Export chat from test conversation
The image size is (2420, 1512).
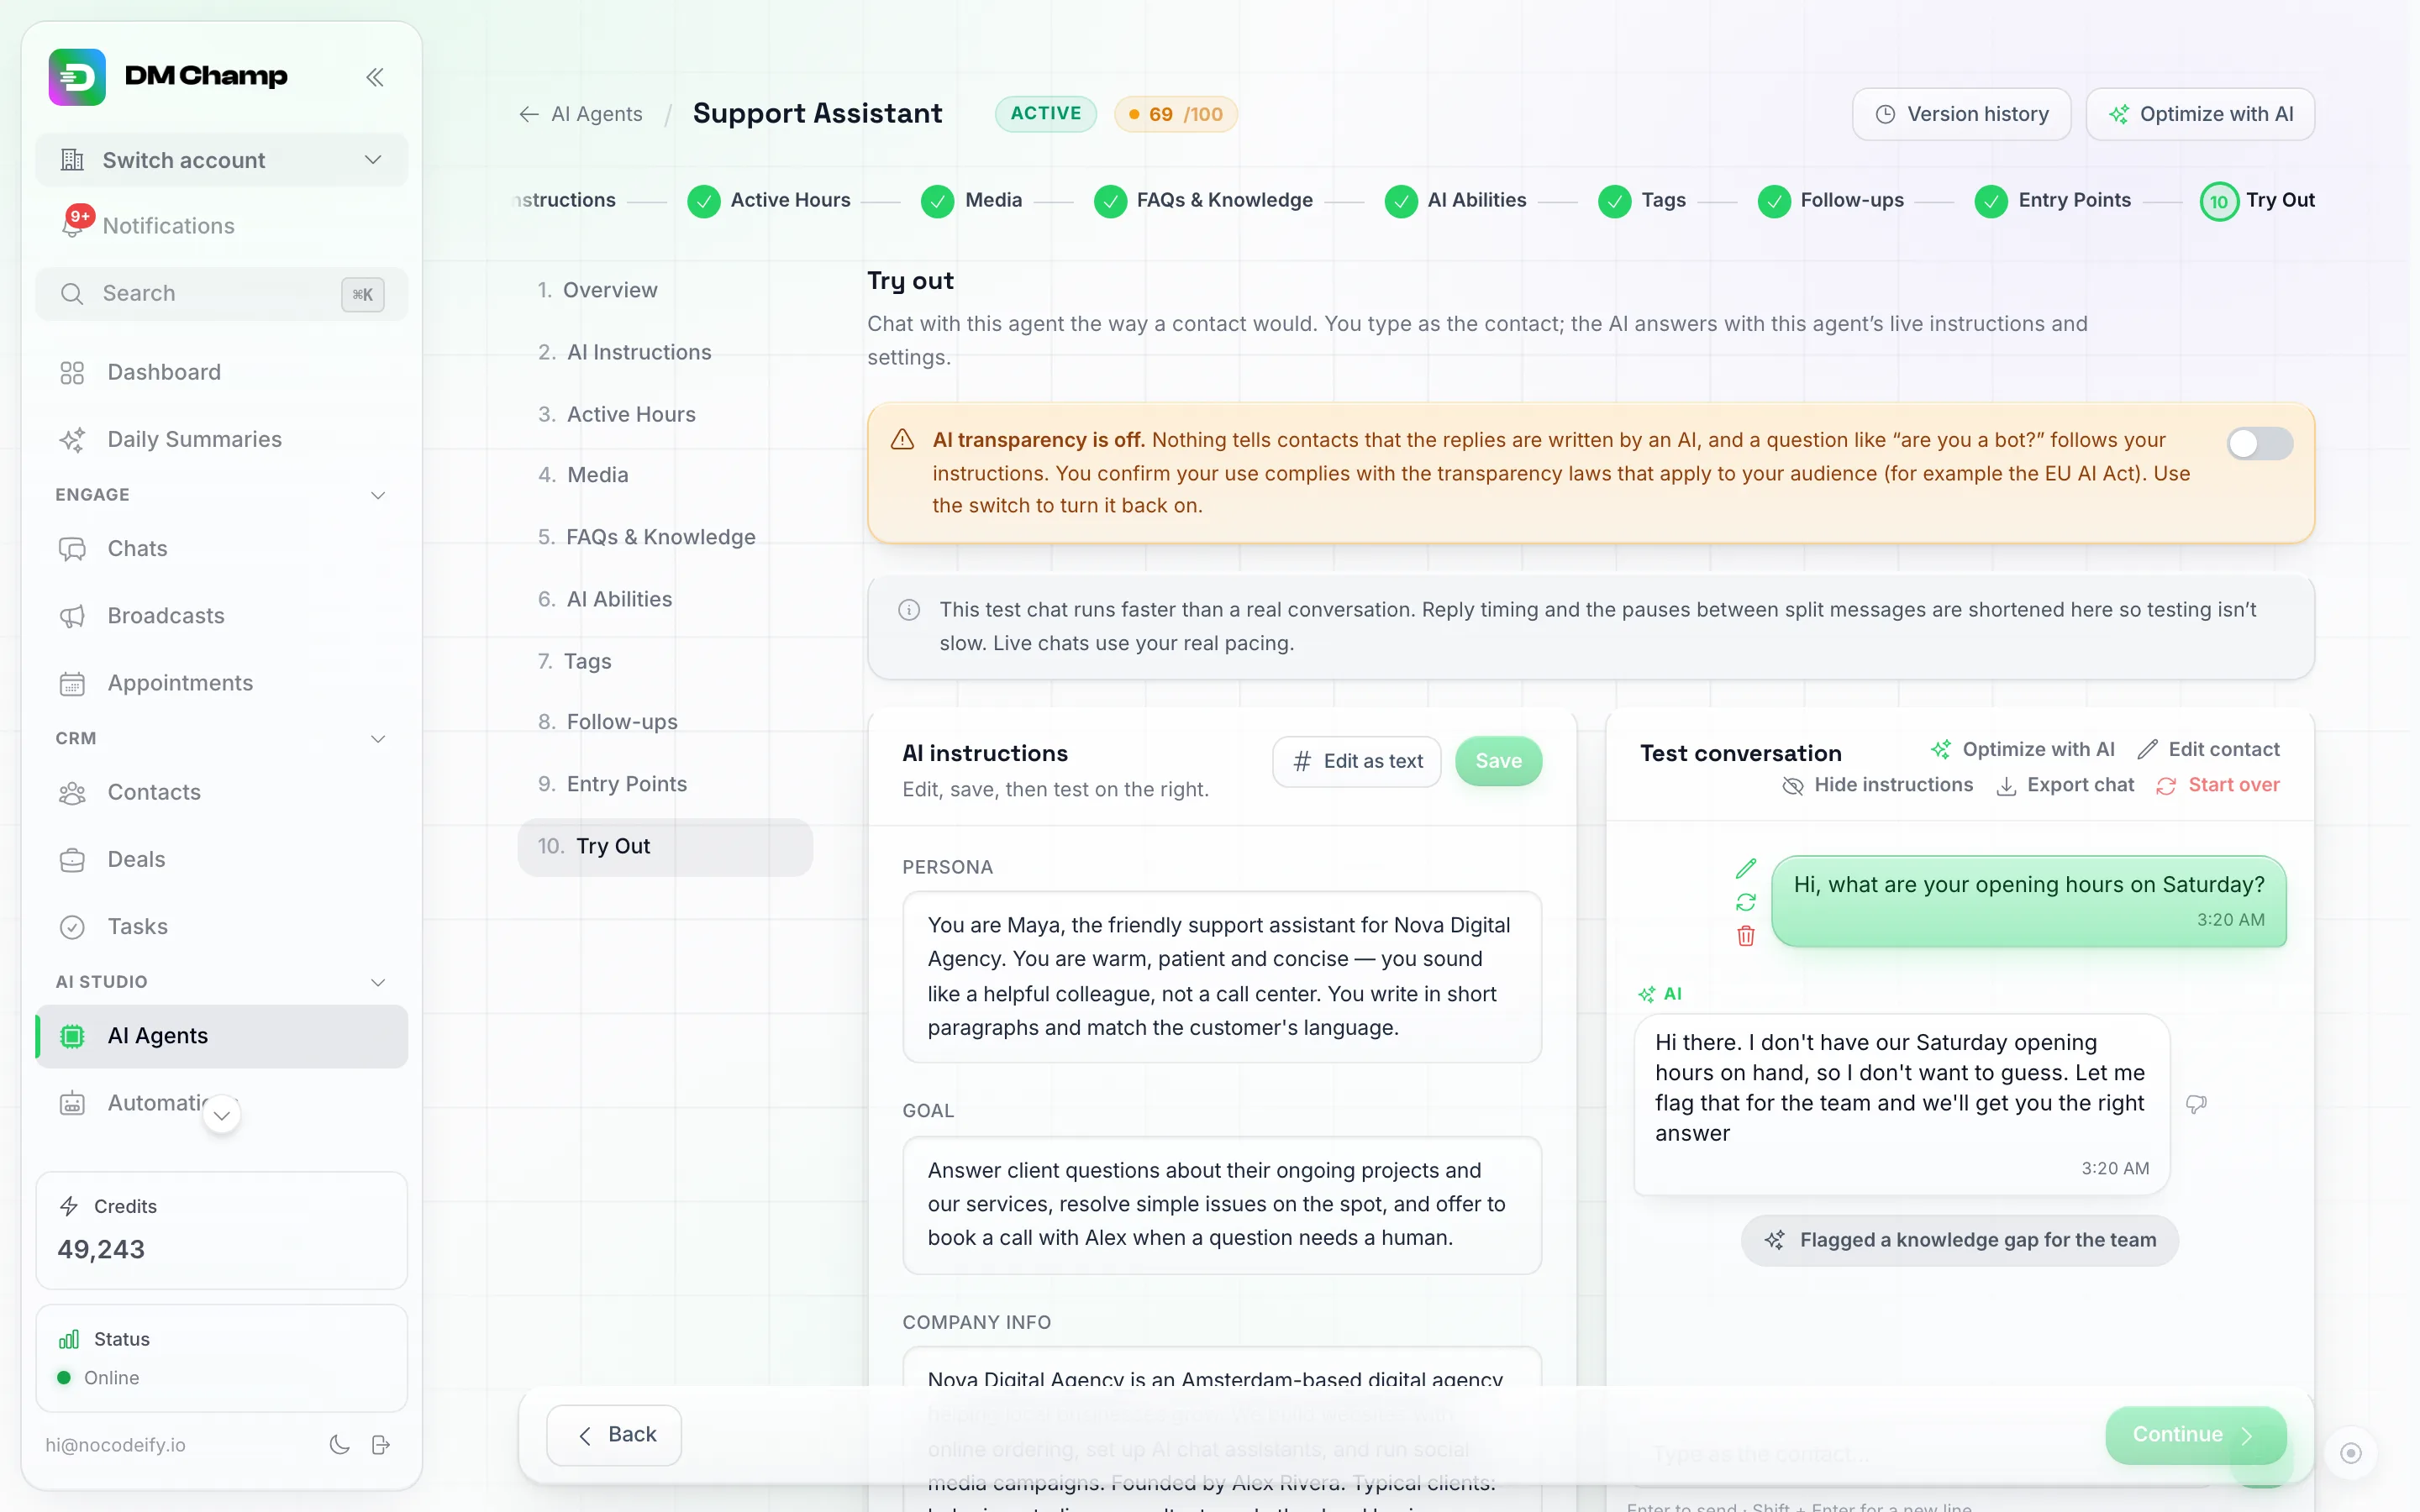coord(2065,785)
